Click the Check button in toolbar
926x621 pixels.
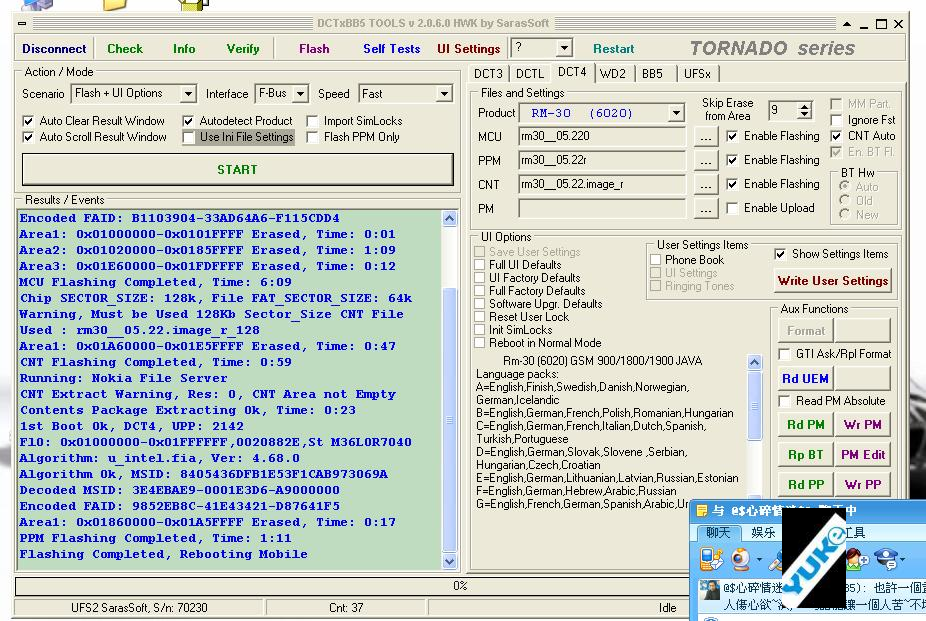[125, 49]
